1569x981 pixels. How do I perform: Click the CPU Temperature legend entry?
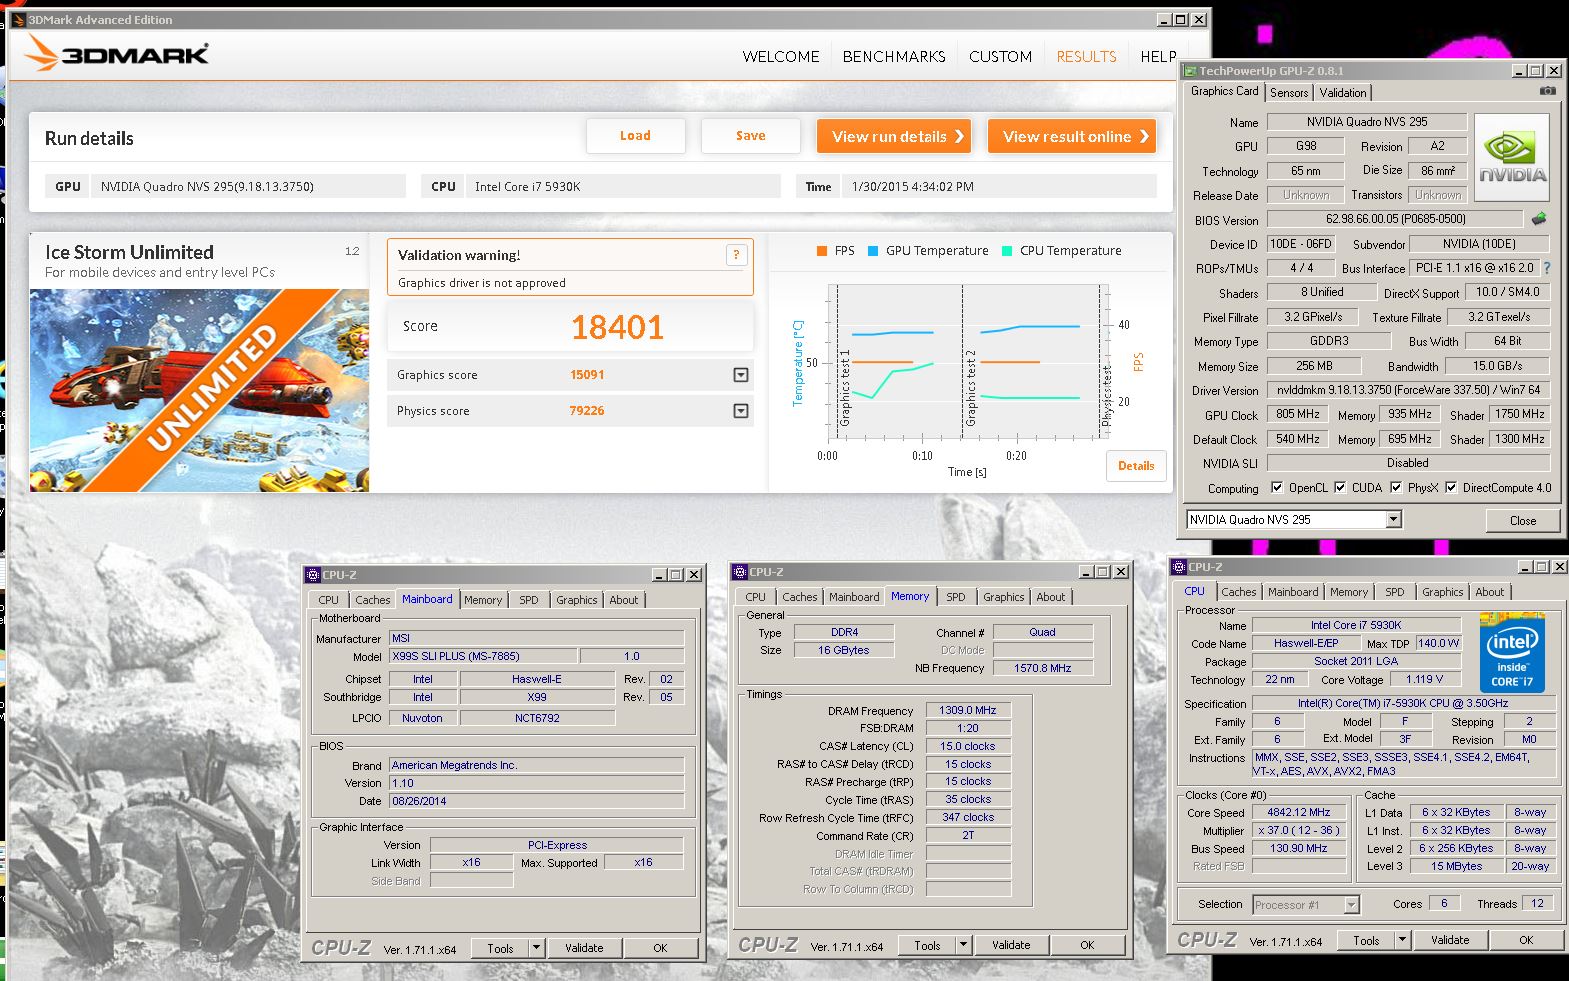click(x=1061, y=251)
